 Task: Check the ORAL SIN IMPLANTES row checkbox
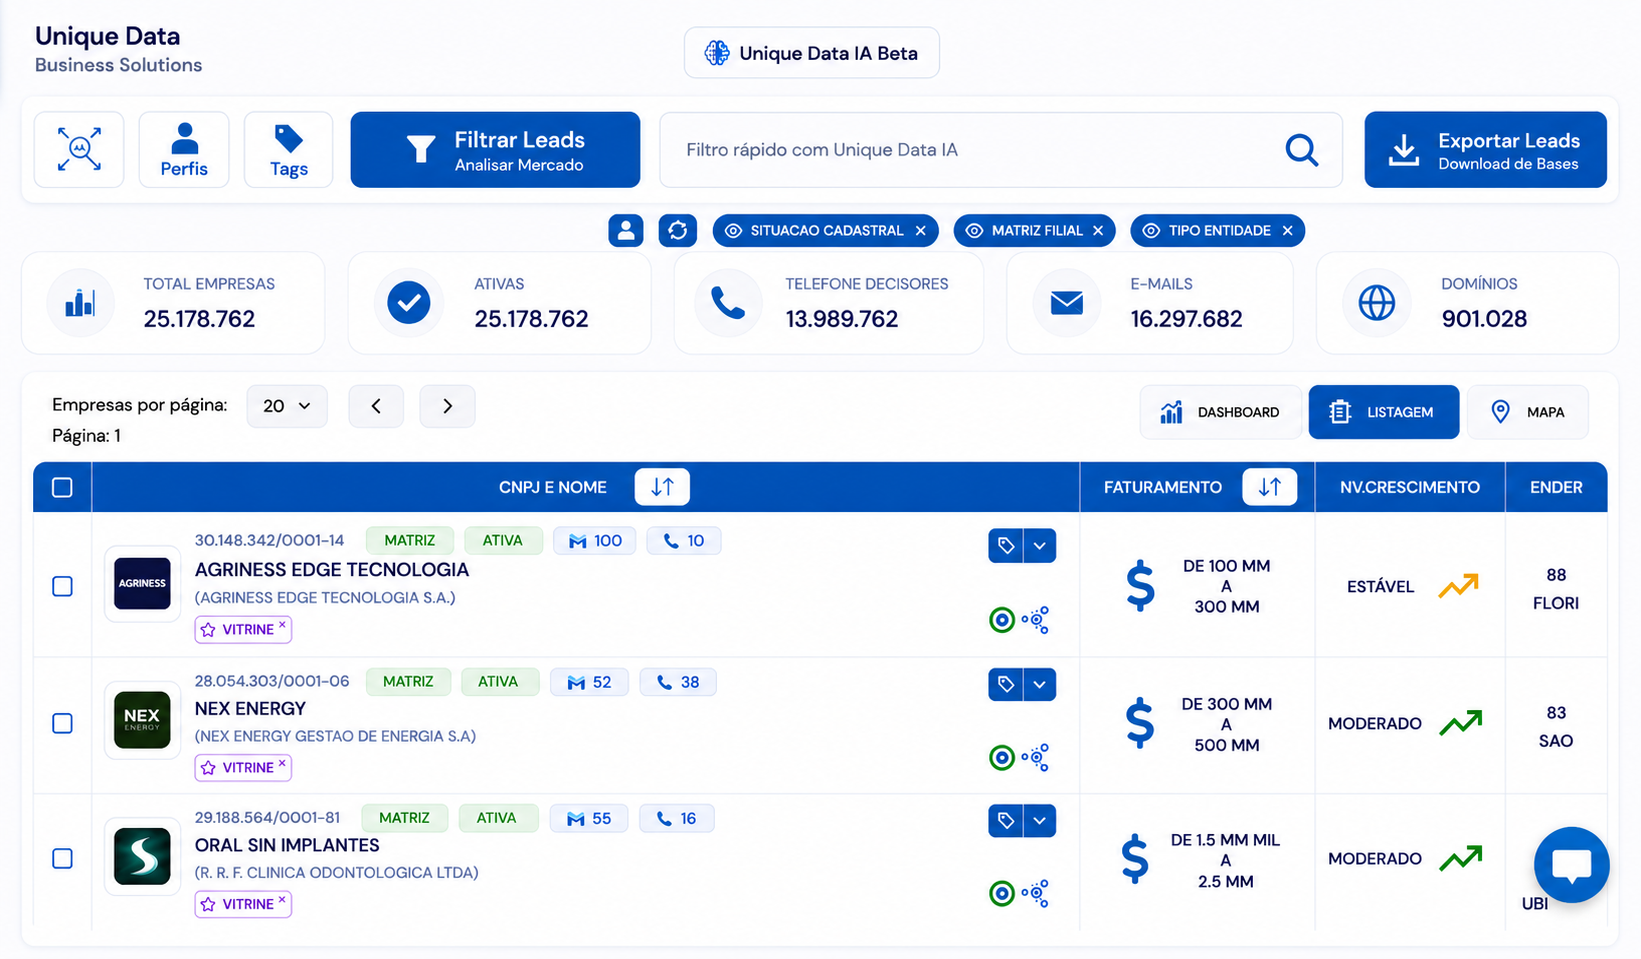click(62, 858)
